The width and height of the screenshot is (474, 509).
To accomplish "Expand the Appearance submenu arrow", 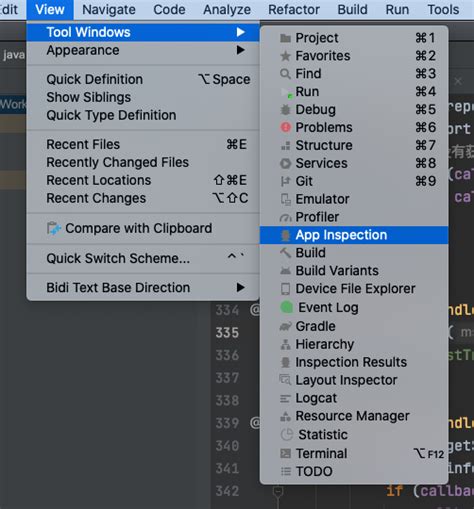I will click(241, 50).
